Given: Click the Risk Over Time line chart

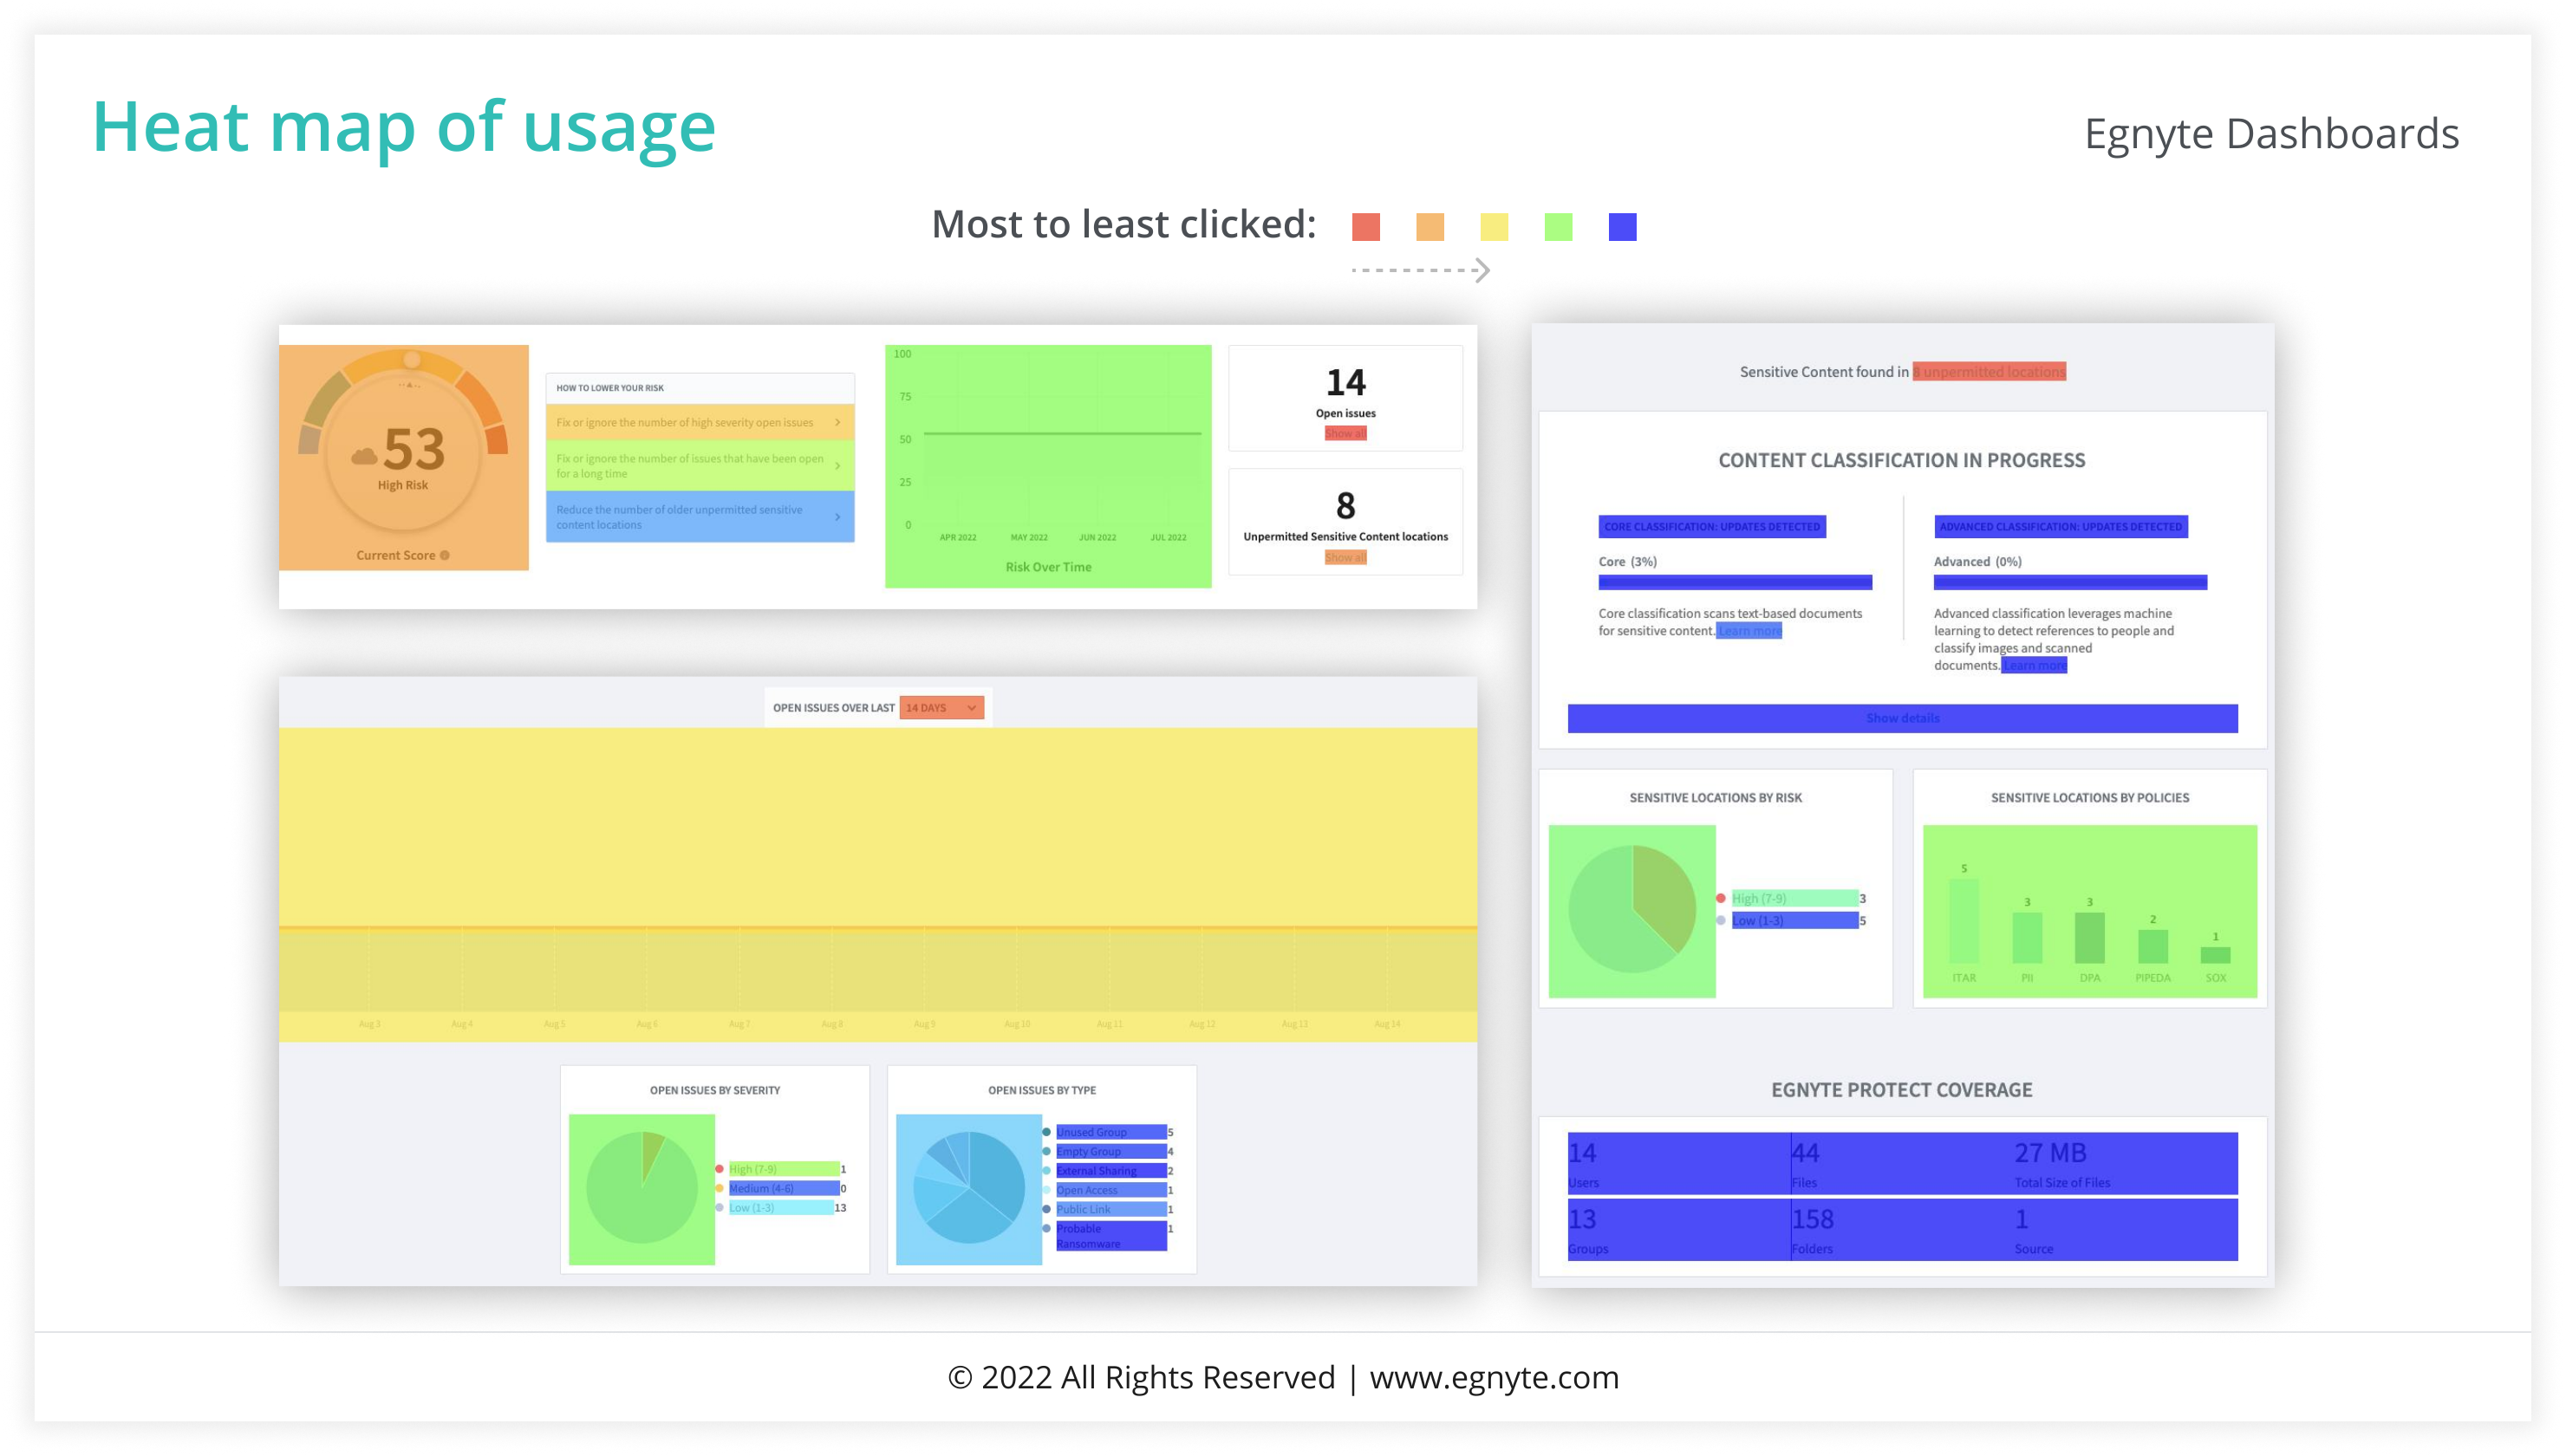Looking at the screenshot, I should click(1048, 466).
